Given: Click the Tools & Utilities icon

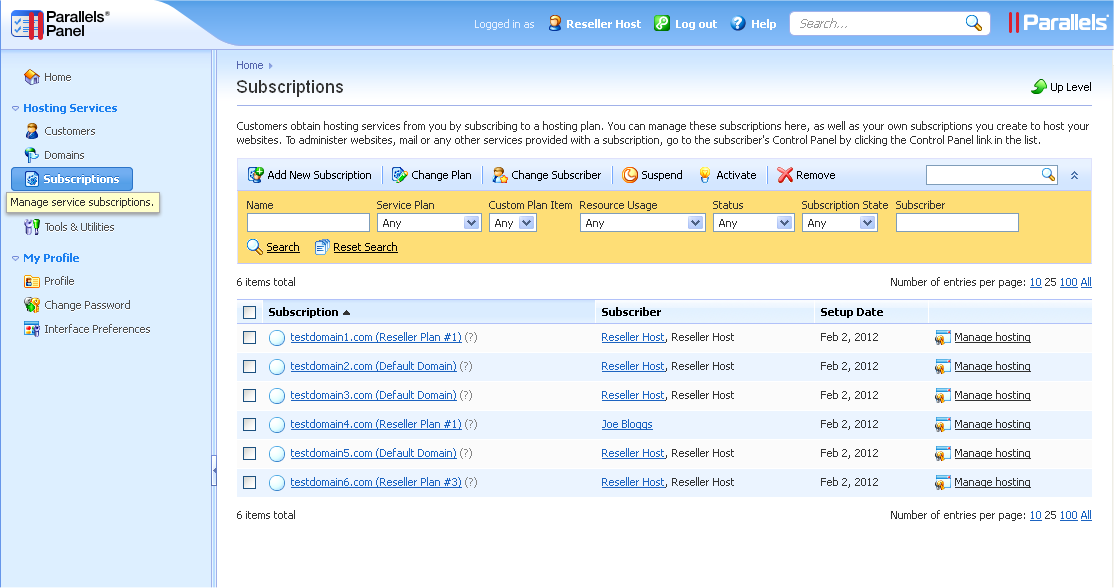Looking at the screenshot, I should 32,227.
